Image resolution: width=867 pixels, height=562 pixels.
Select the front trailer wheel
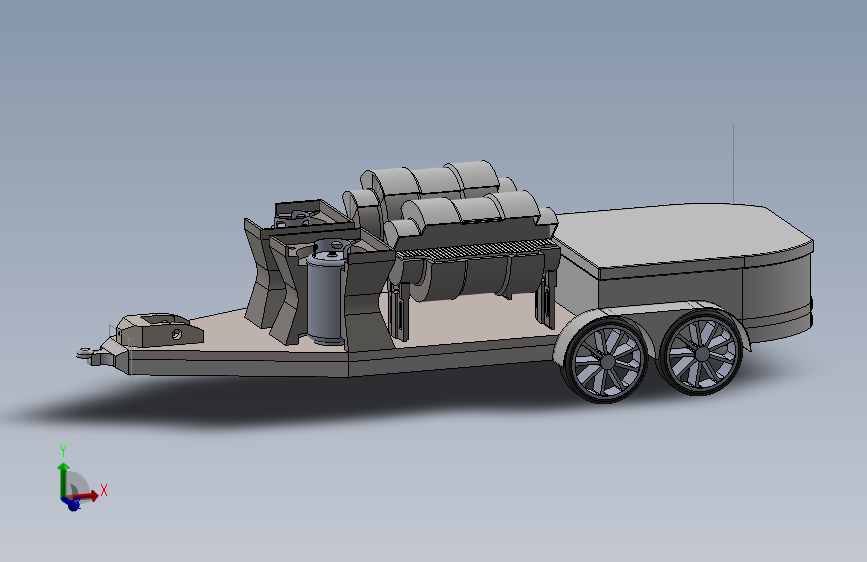click(607, 360)
